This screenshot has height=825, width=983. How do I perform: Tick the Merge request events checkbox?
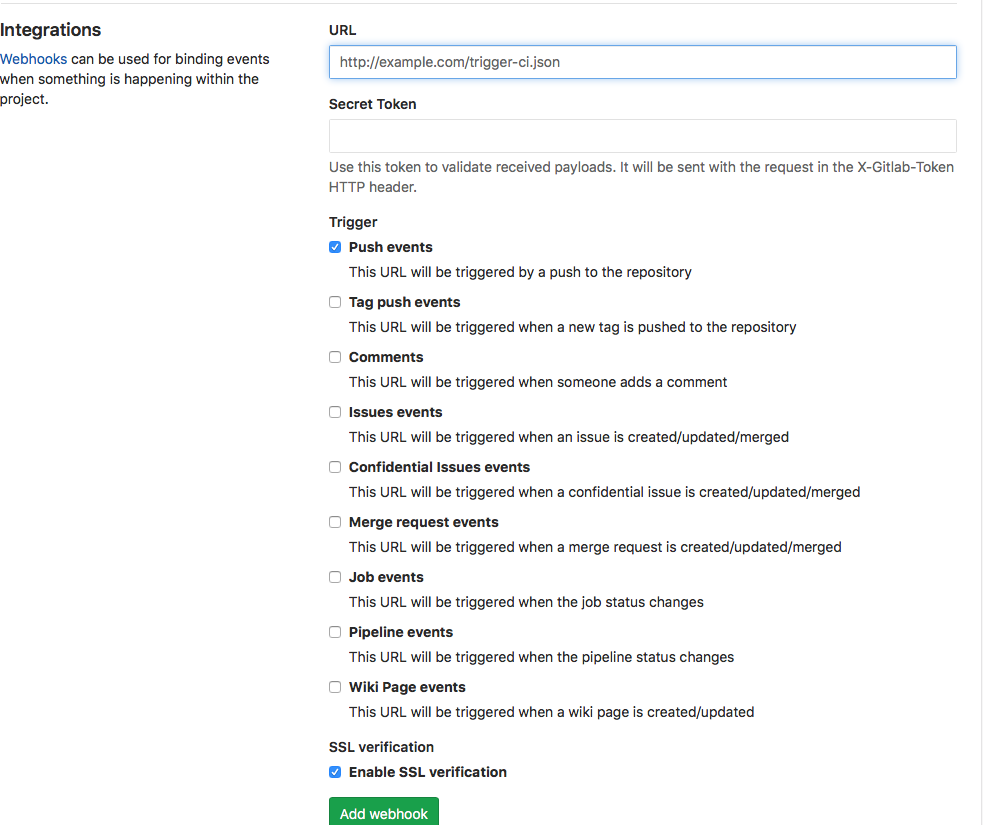pos(335,522)
